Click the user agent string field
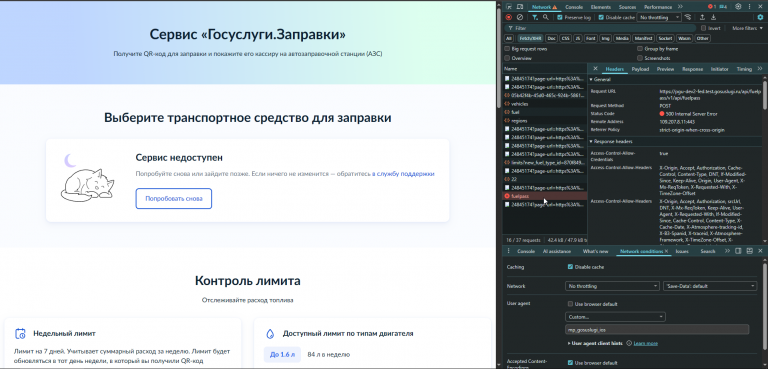 657,329
